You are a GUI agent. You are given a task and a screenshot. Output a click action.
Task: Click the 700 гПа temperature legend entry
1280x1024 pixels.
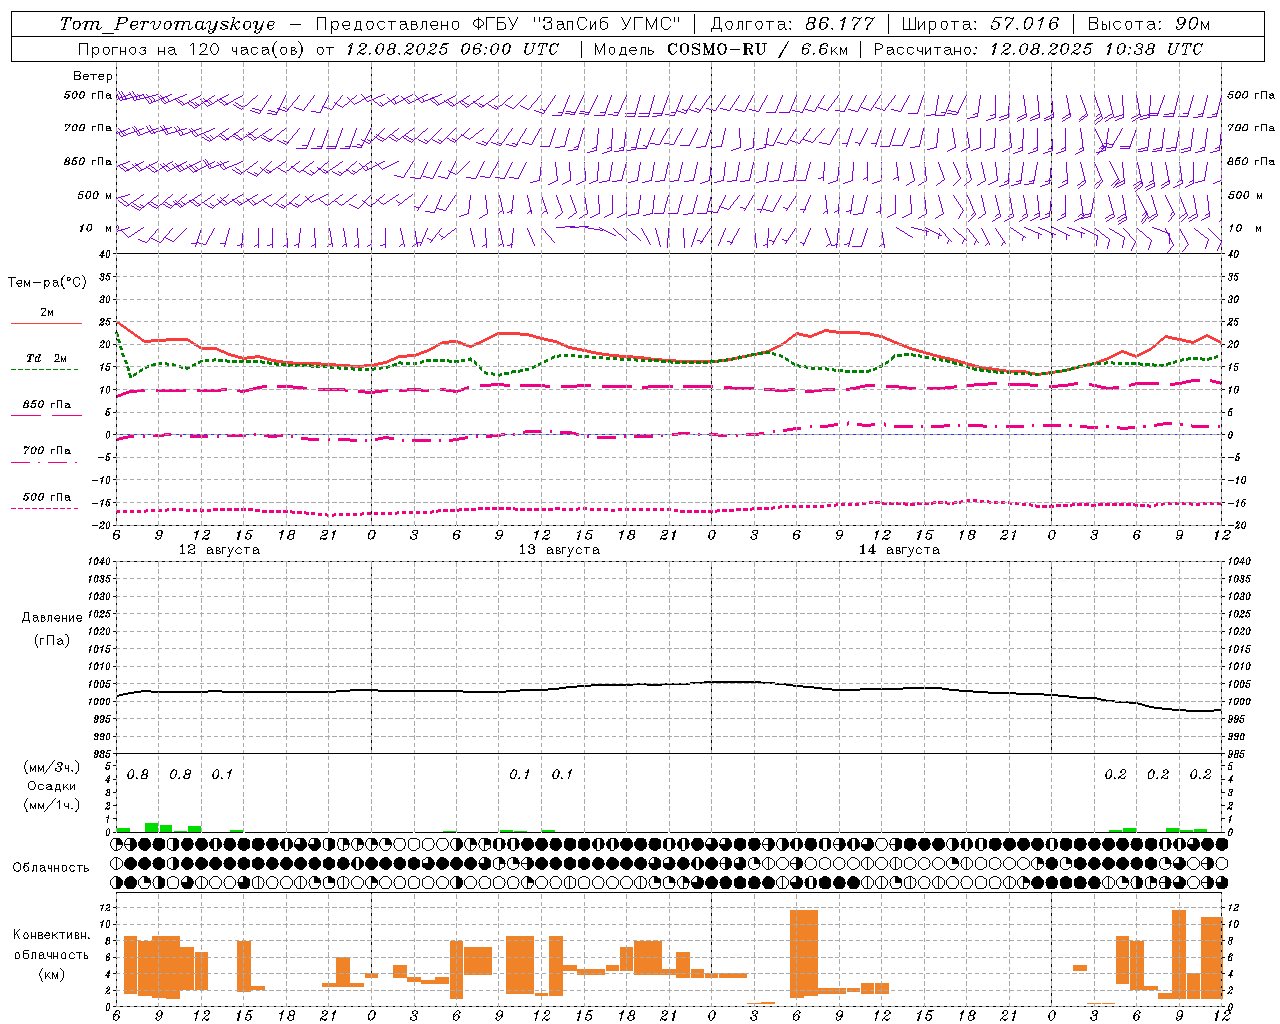[46, 451]
